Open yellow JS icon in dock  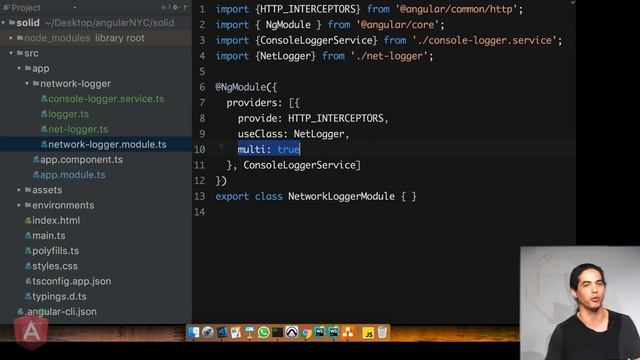point(368,333)
